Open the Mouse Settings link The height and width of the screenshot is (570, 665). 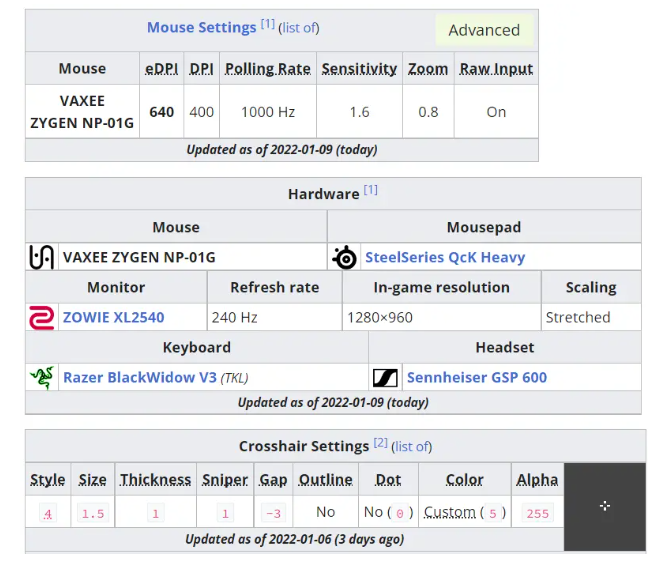[x=201, y=28]
